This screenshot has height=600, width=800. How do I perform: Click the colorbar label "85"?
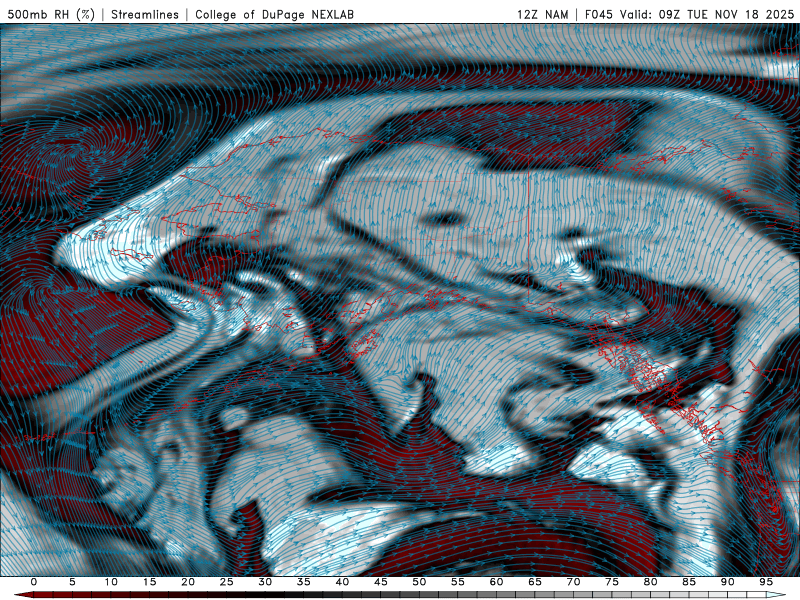(x=689, y=582)
